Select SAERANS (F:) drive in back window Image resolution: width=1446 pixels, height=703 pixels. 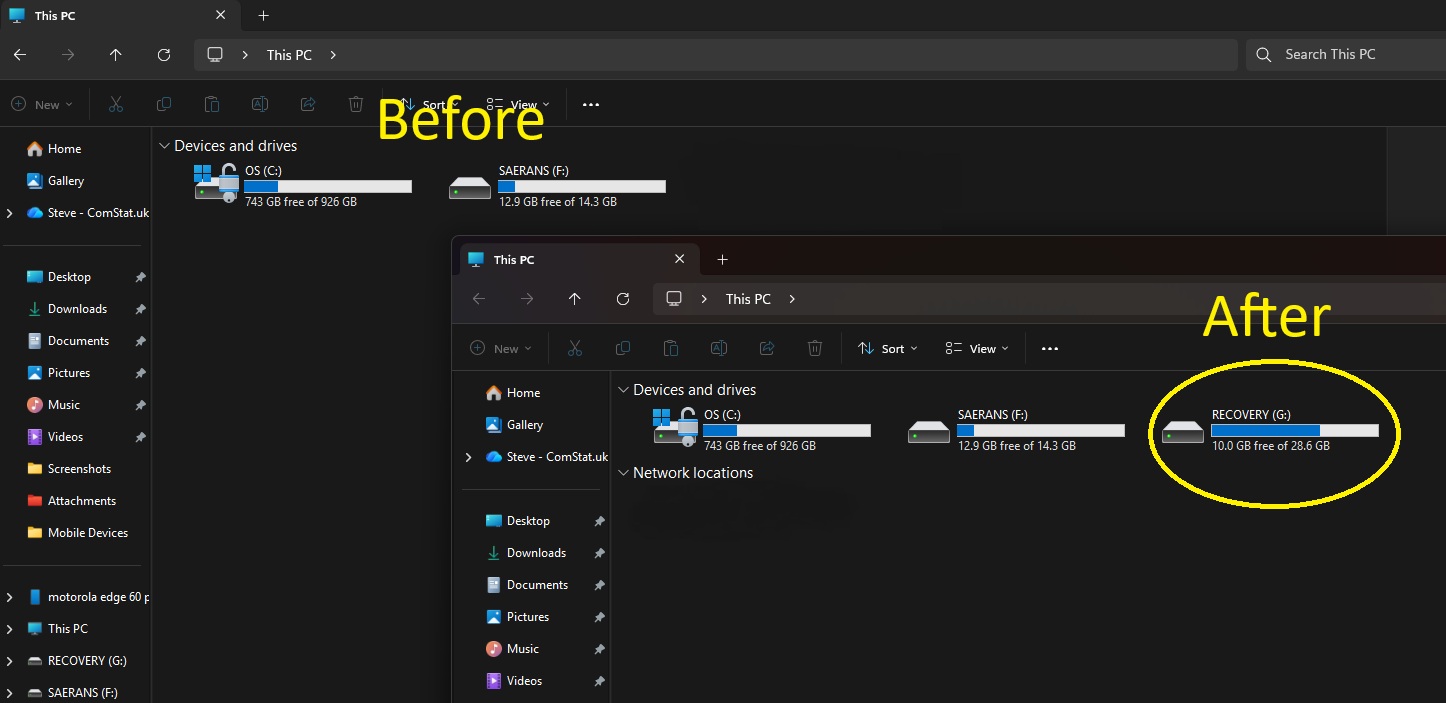557,186
